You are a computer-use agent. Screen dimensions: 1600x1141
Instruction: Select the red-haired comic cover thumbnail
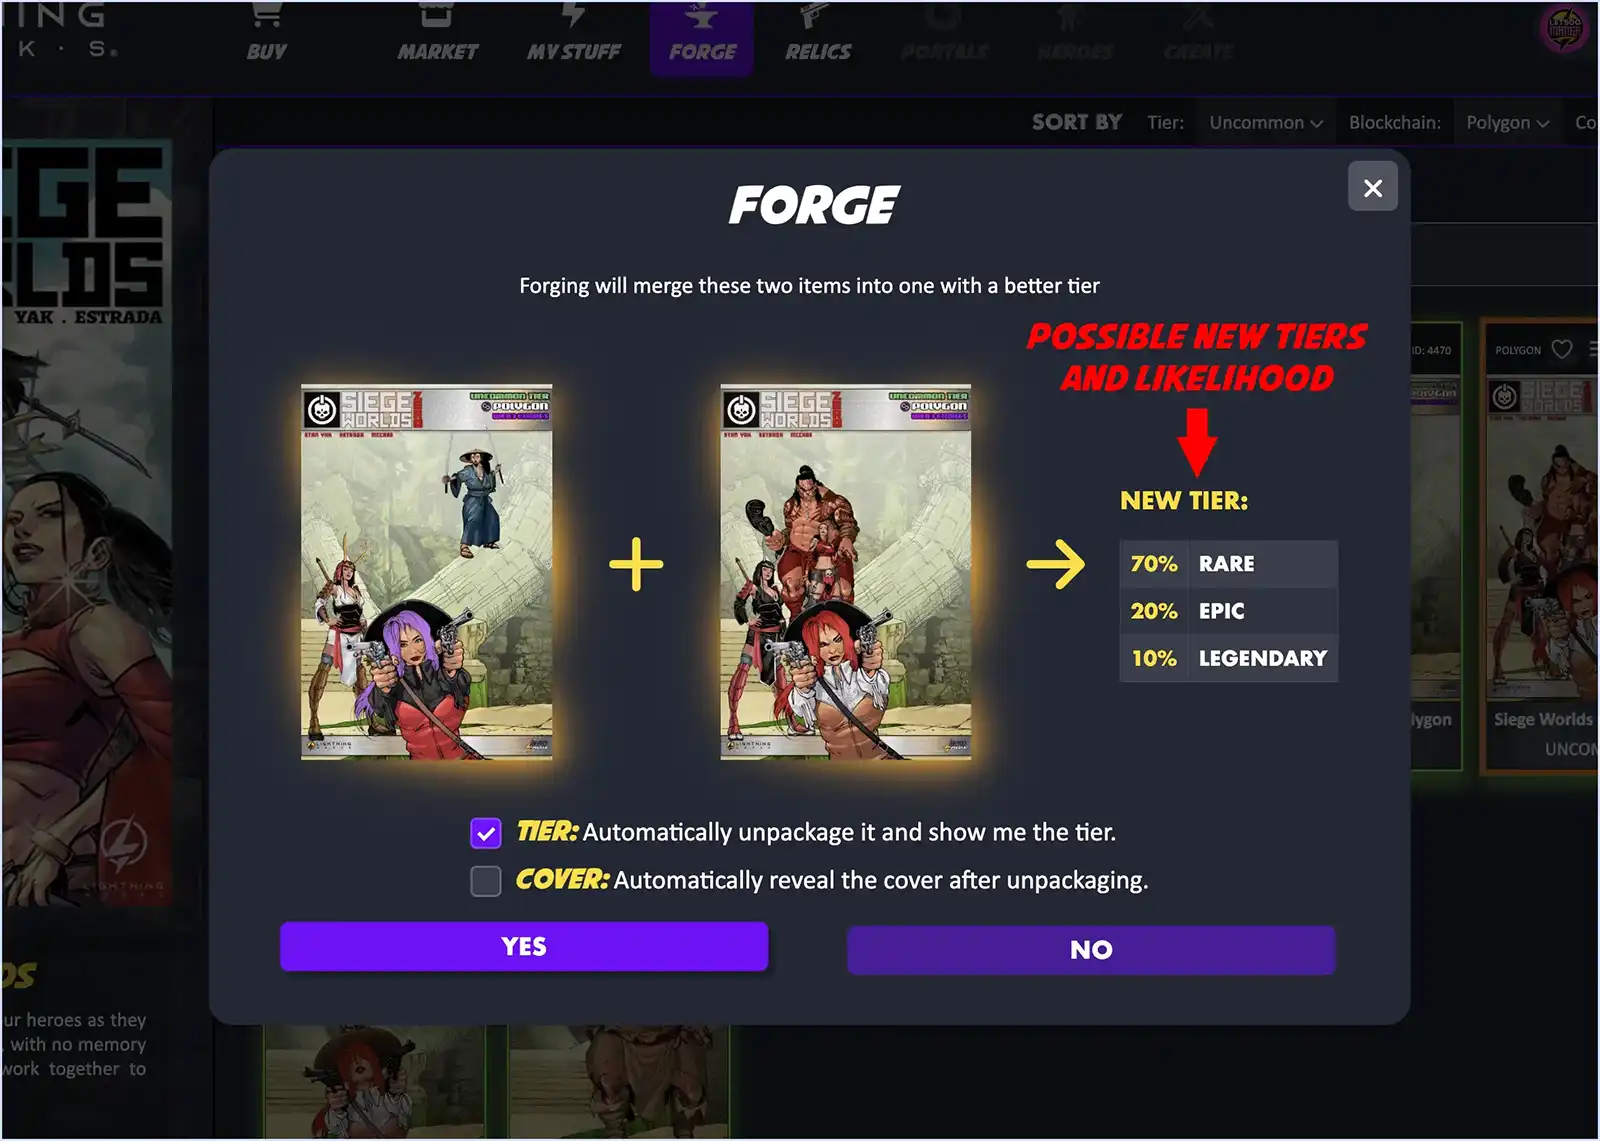tap(846, 572)
